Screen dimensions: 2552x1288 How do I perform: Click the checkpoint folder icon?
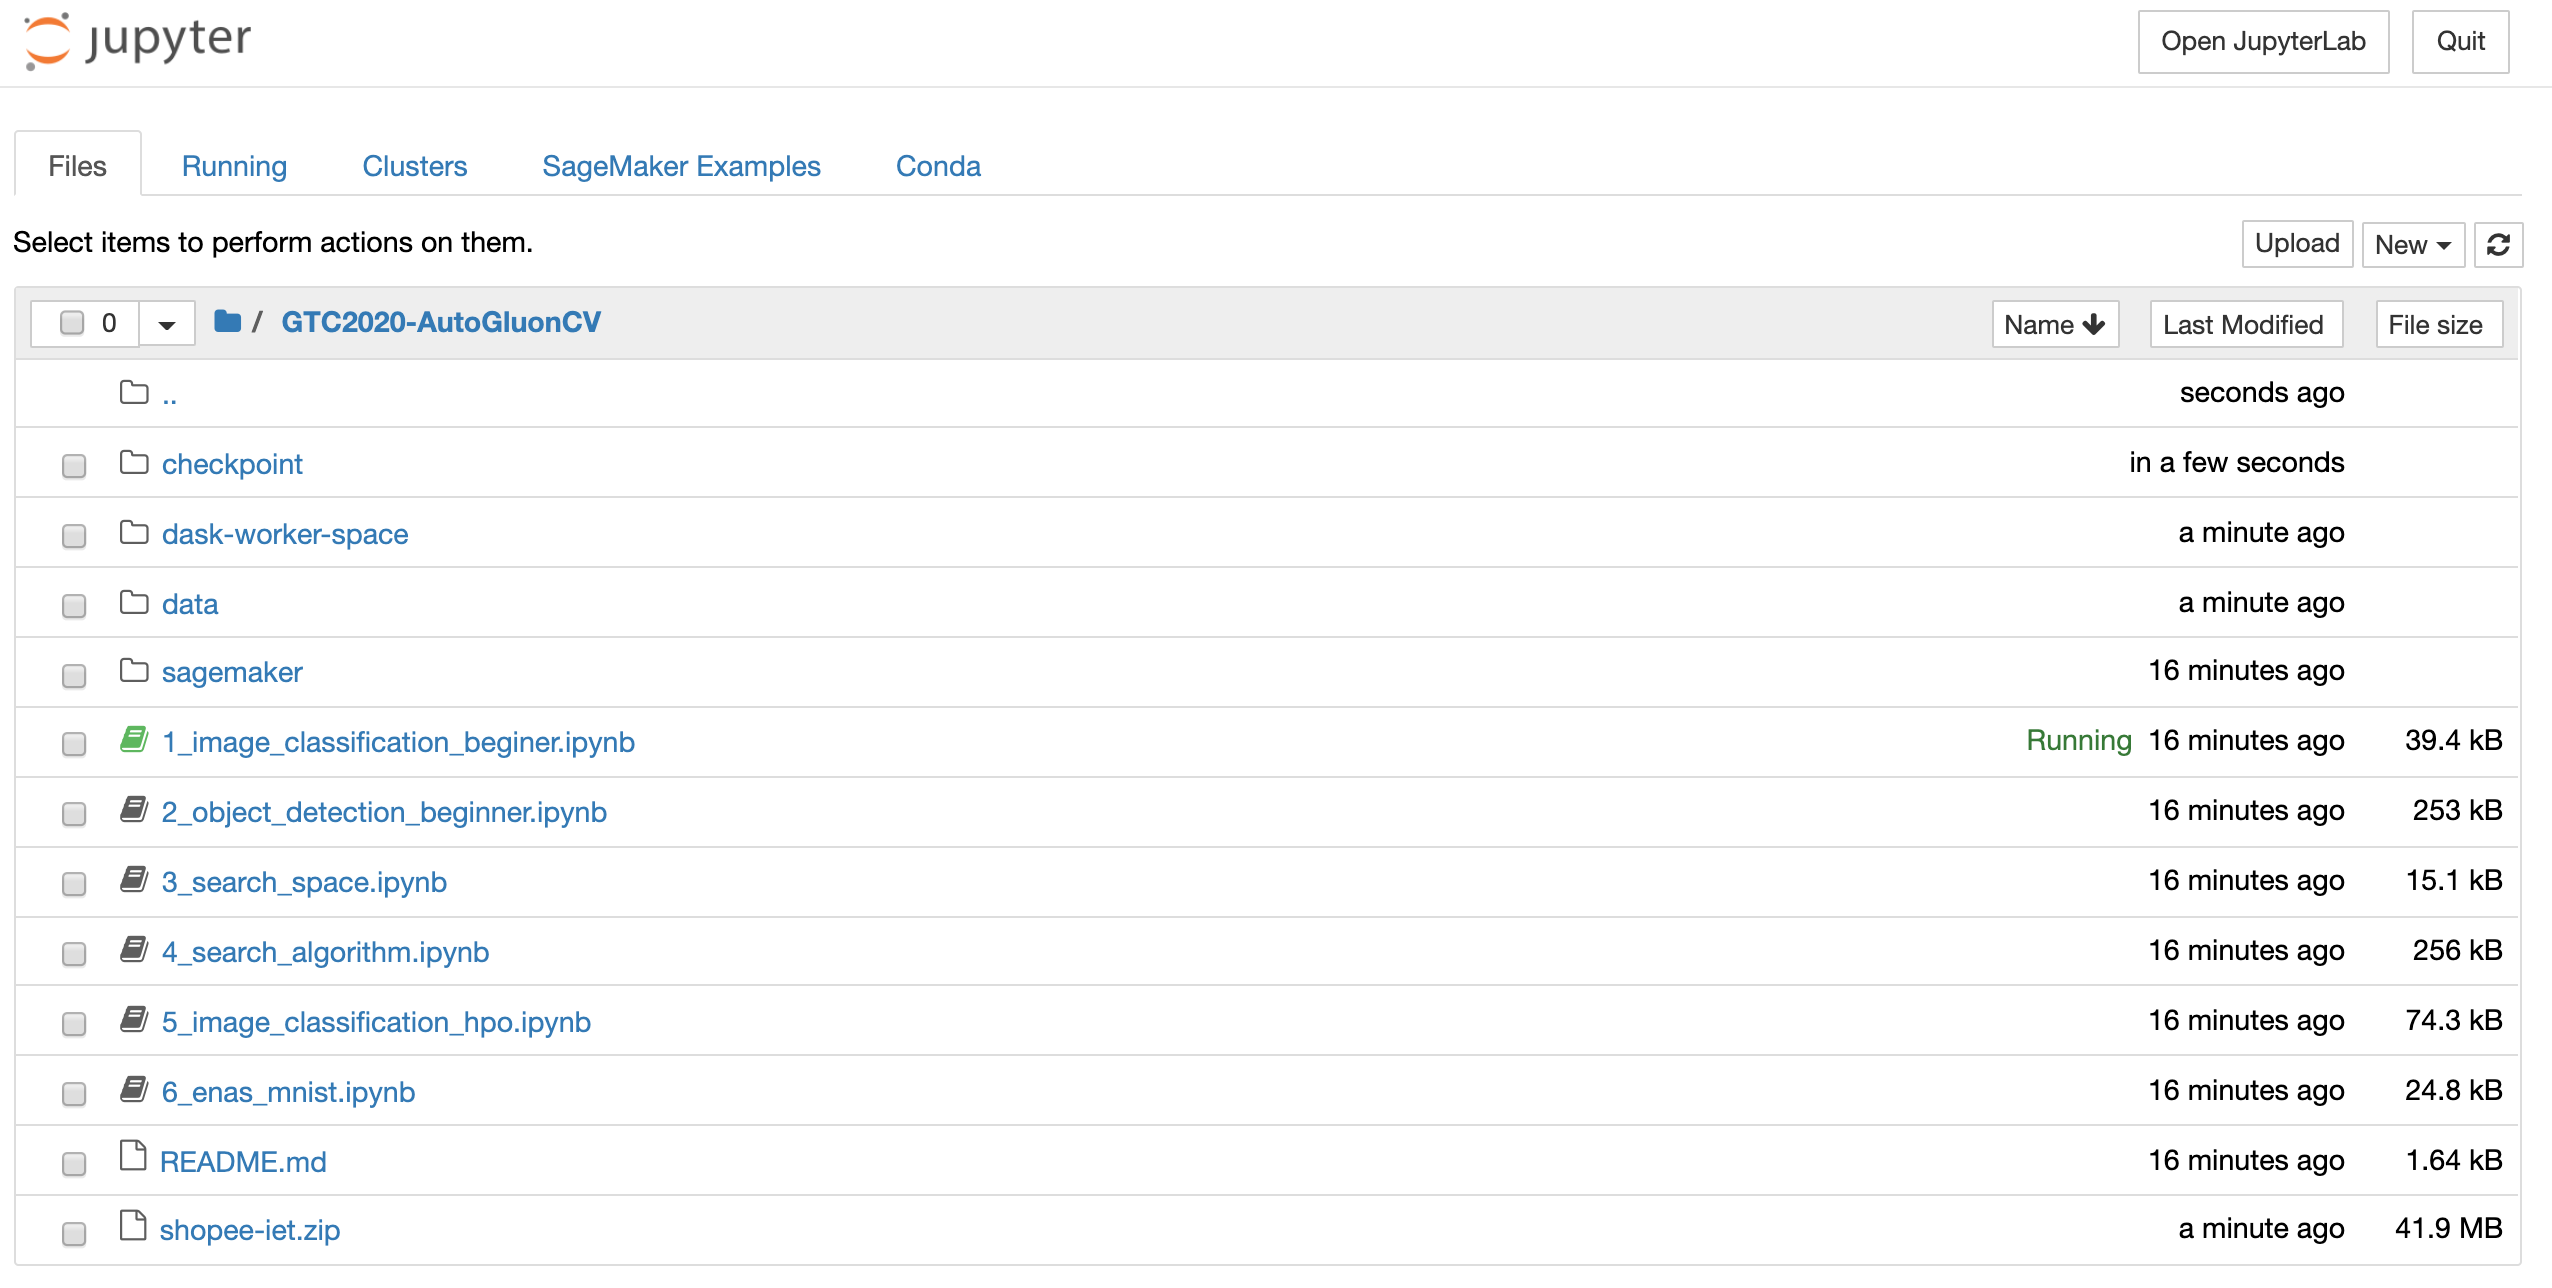pyautogui.click(x=134, y=463)
